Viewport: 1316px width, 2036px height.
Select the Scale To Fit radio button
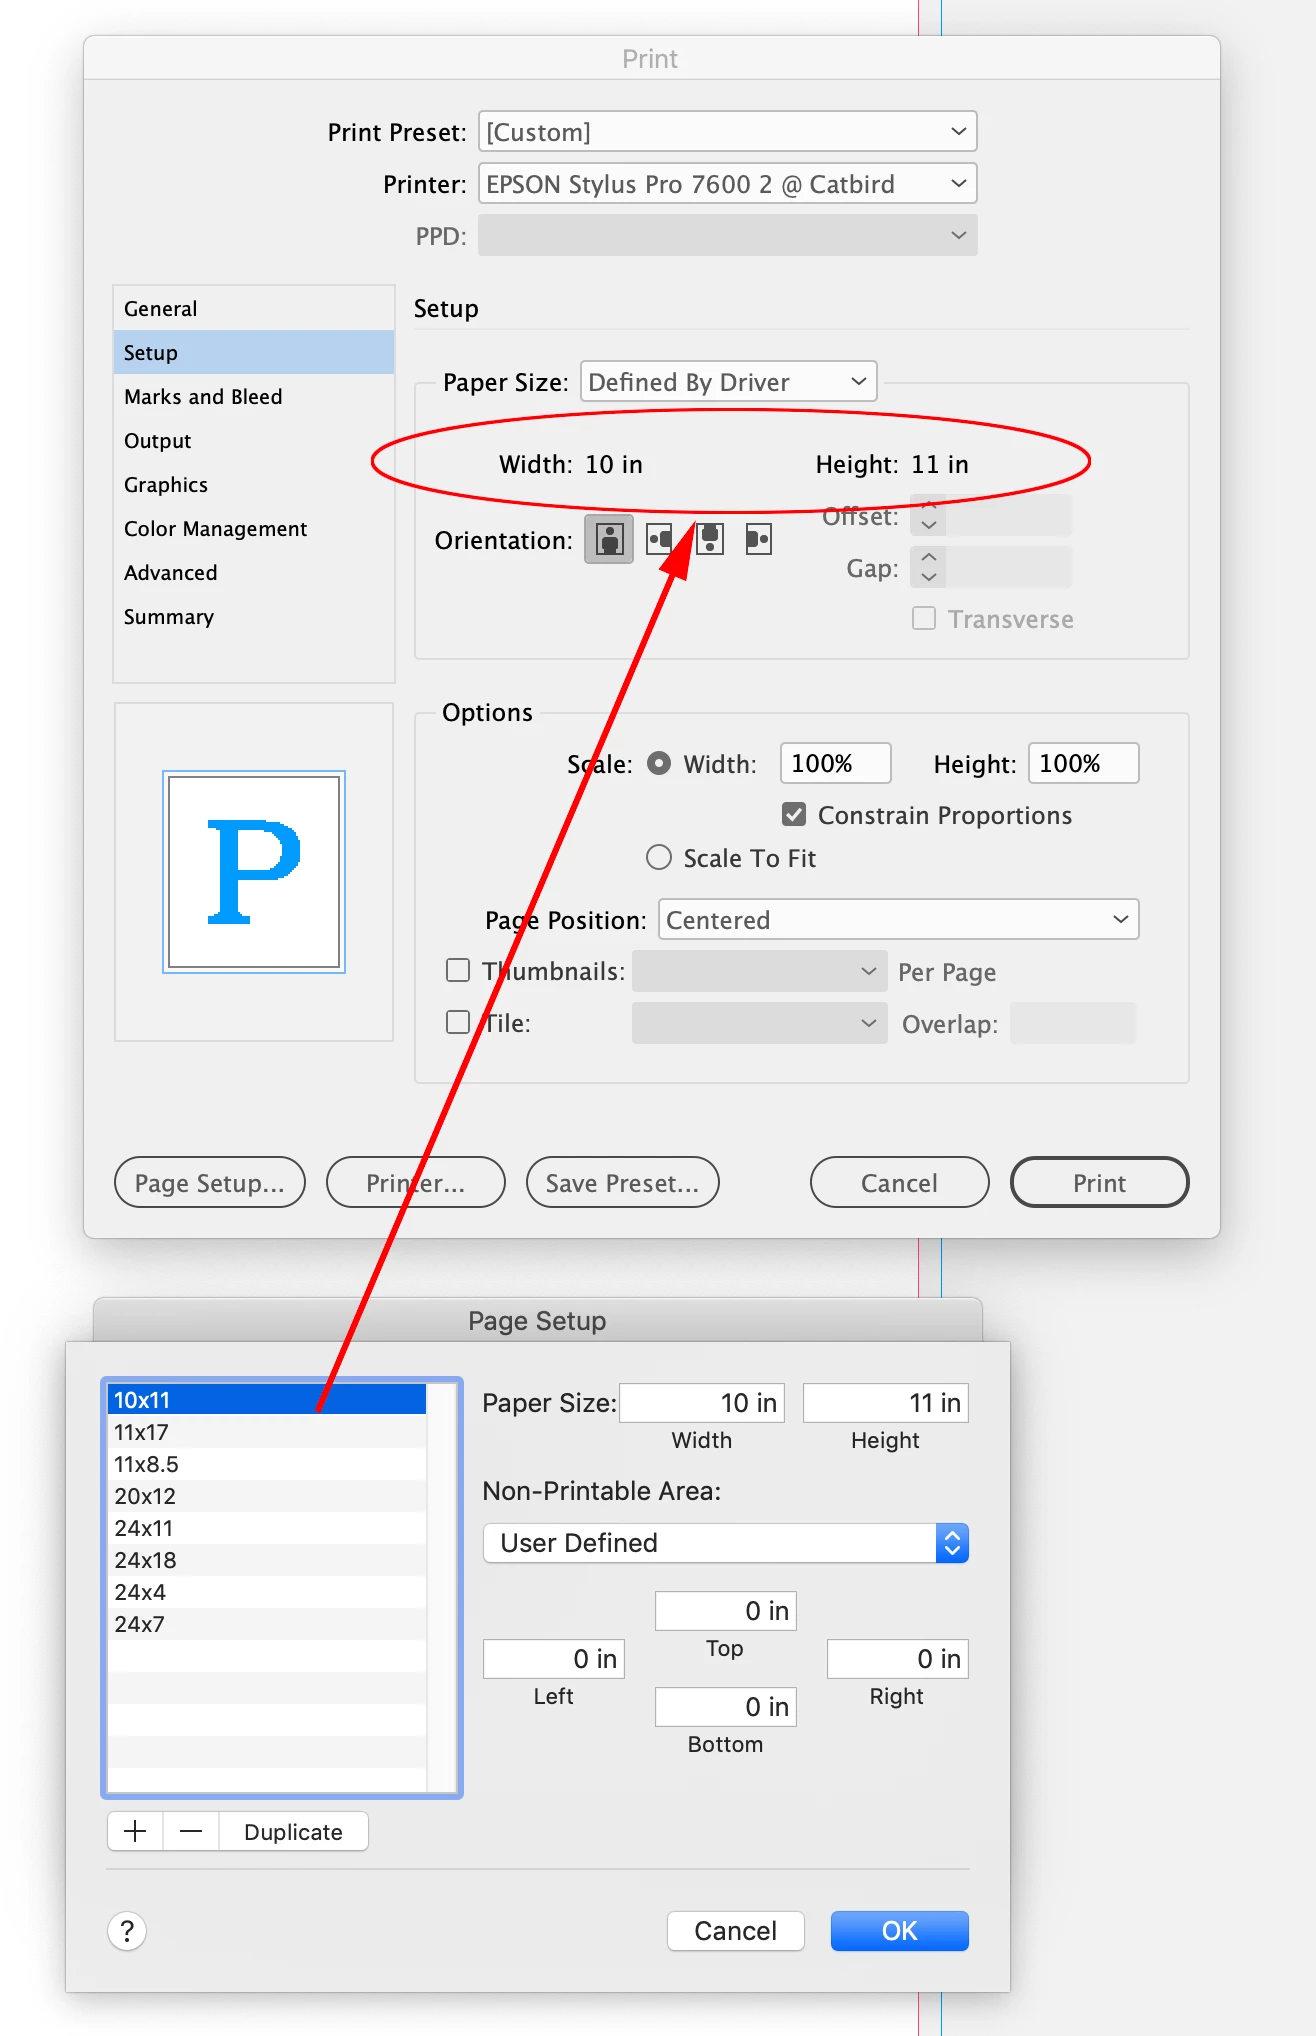click(659, 858)
